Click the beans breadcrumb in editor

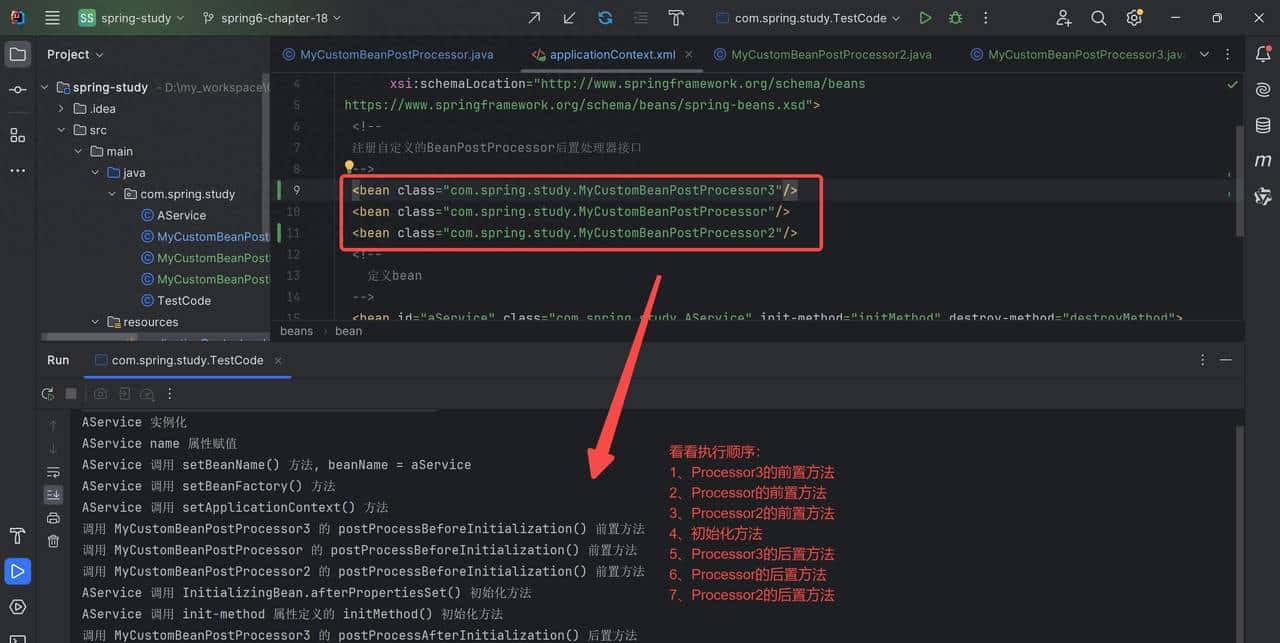[x=296, y=331]
